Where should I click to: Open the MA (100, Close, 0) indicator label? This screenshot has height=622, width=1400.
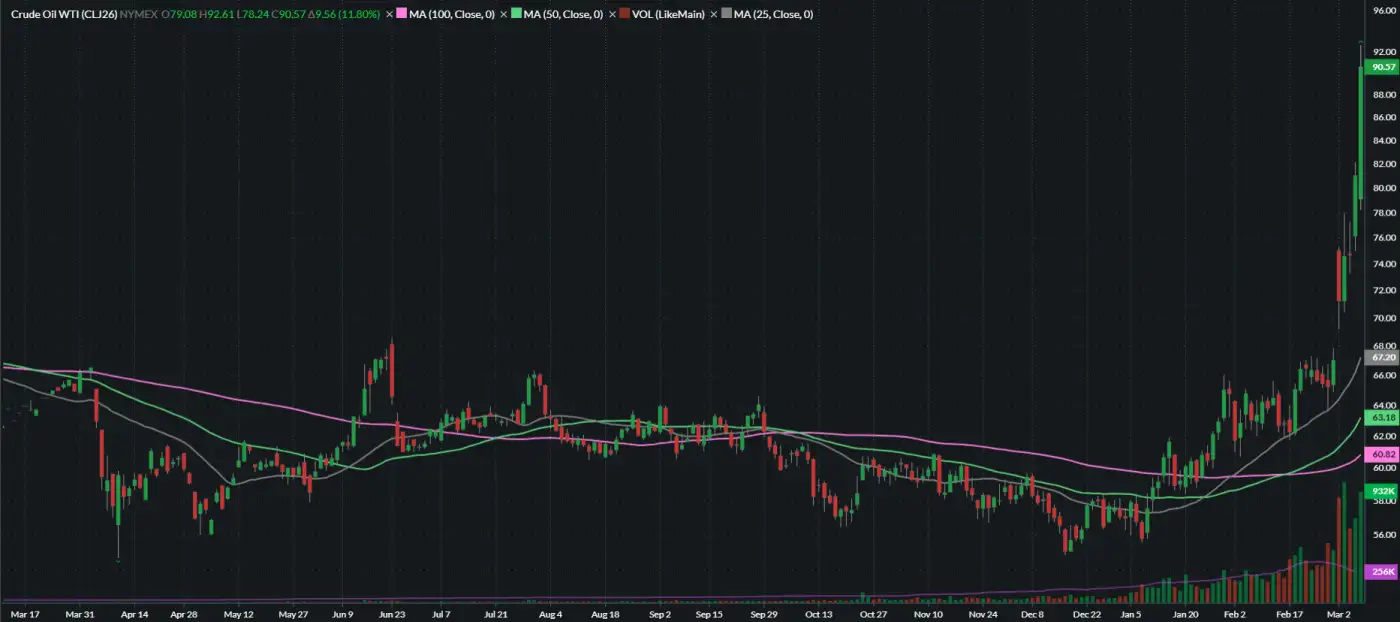click(x=453, y=15)
